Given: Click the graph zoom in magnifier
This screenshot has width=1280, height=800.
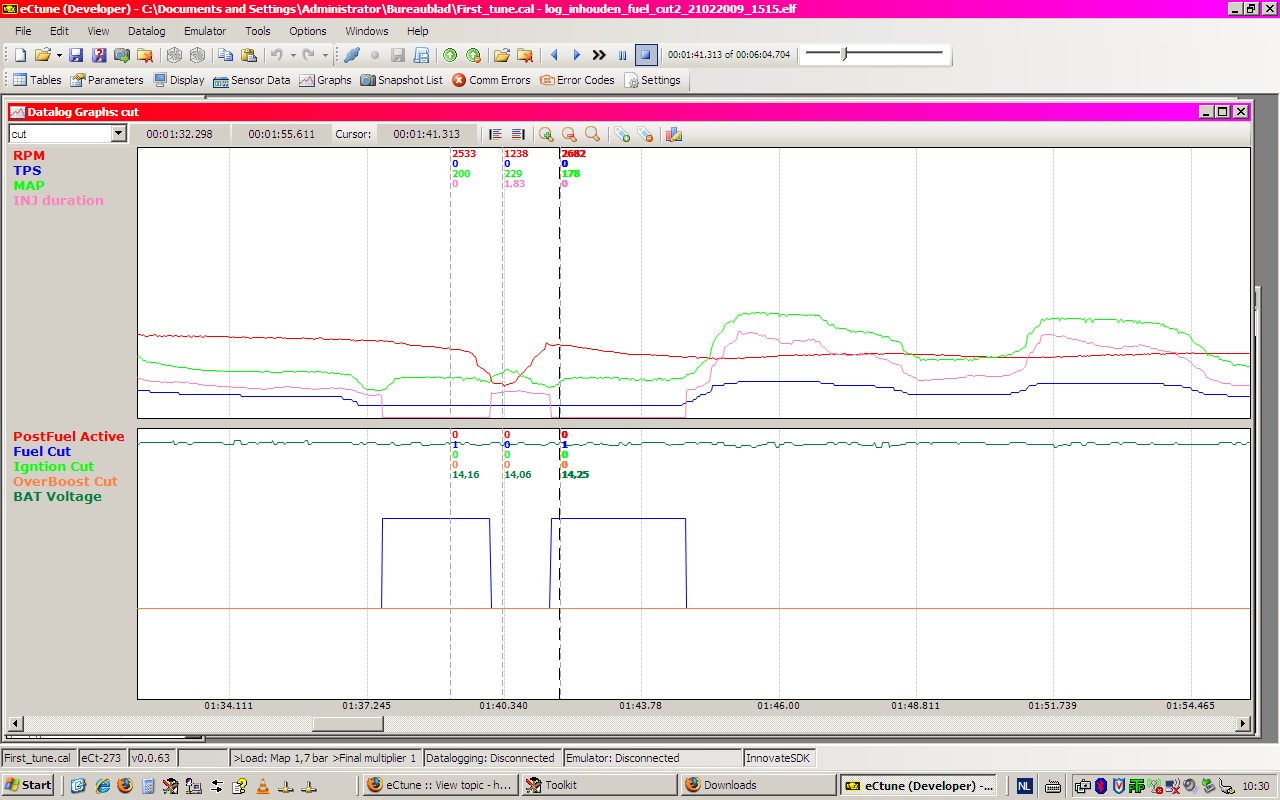Looking at the screenshot, I should pos(546,134).
